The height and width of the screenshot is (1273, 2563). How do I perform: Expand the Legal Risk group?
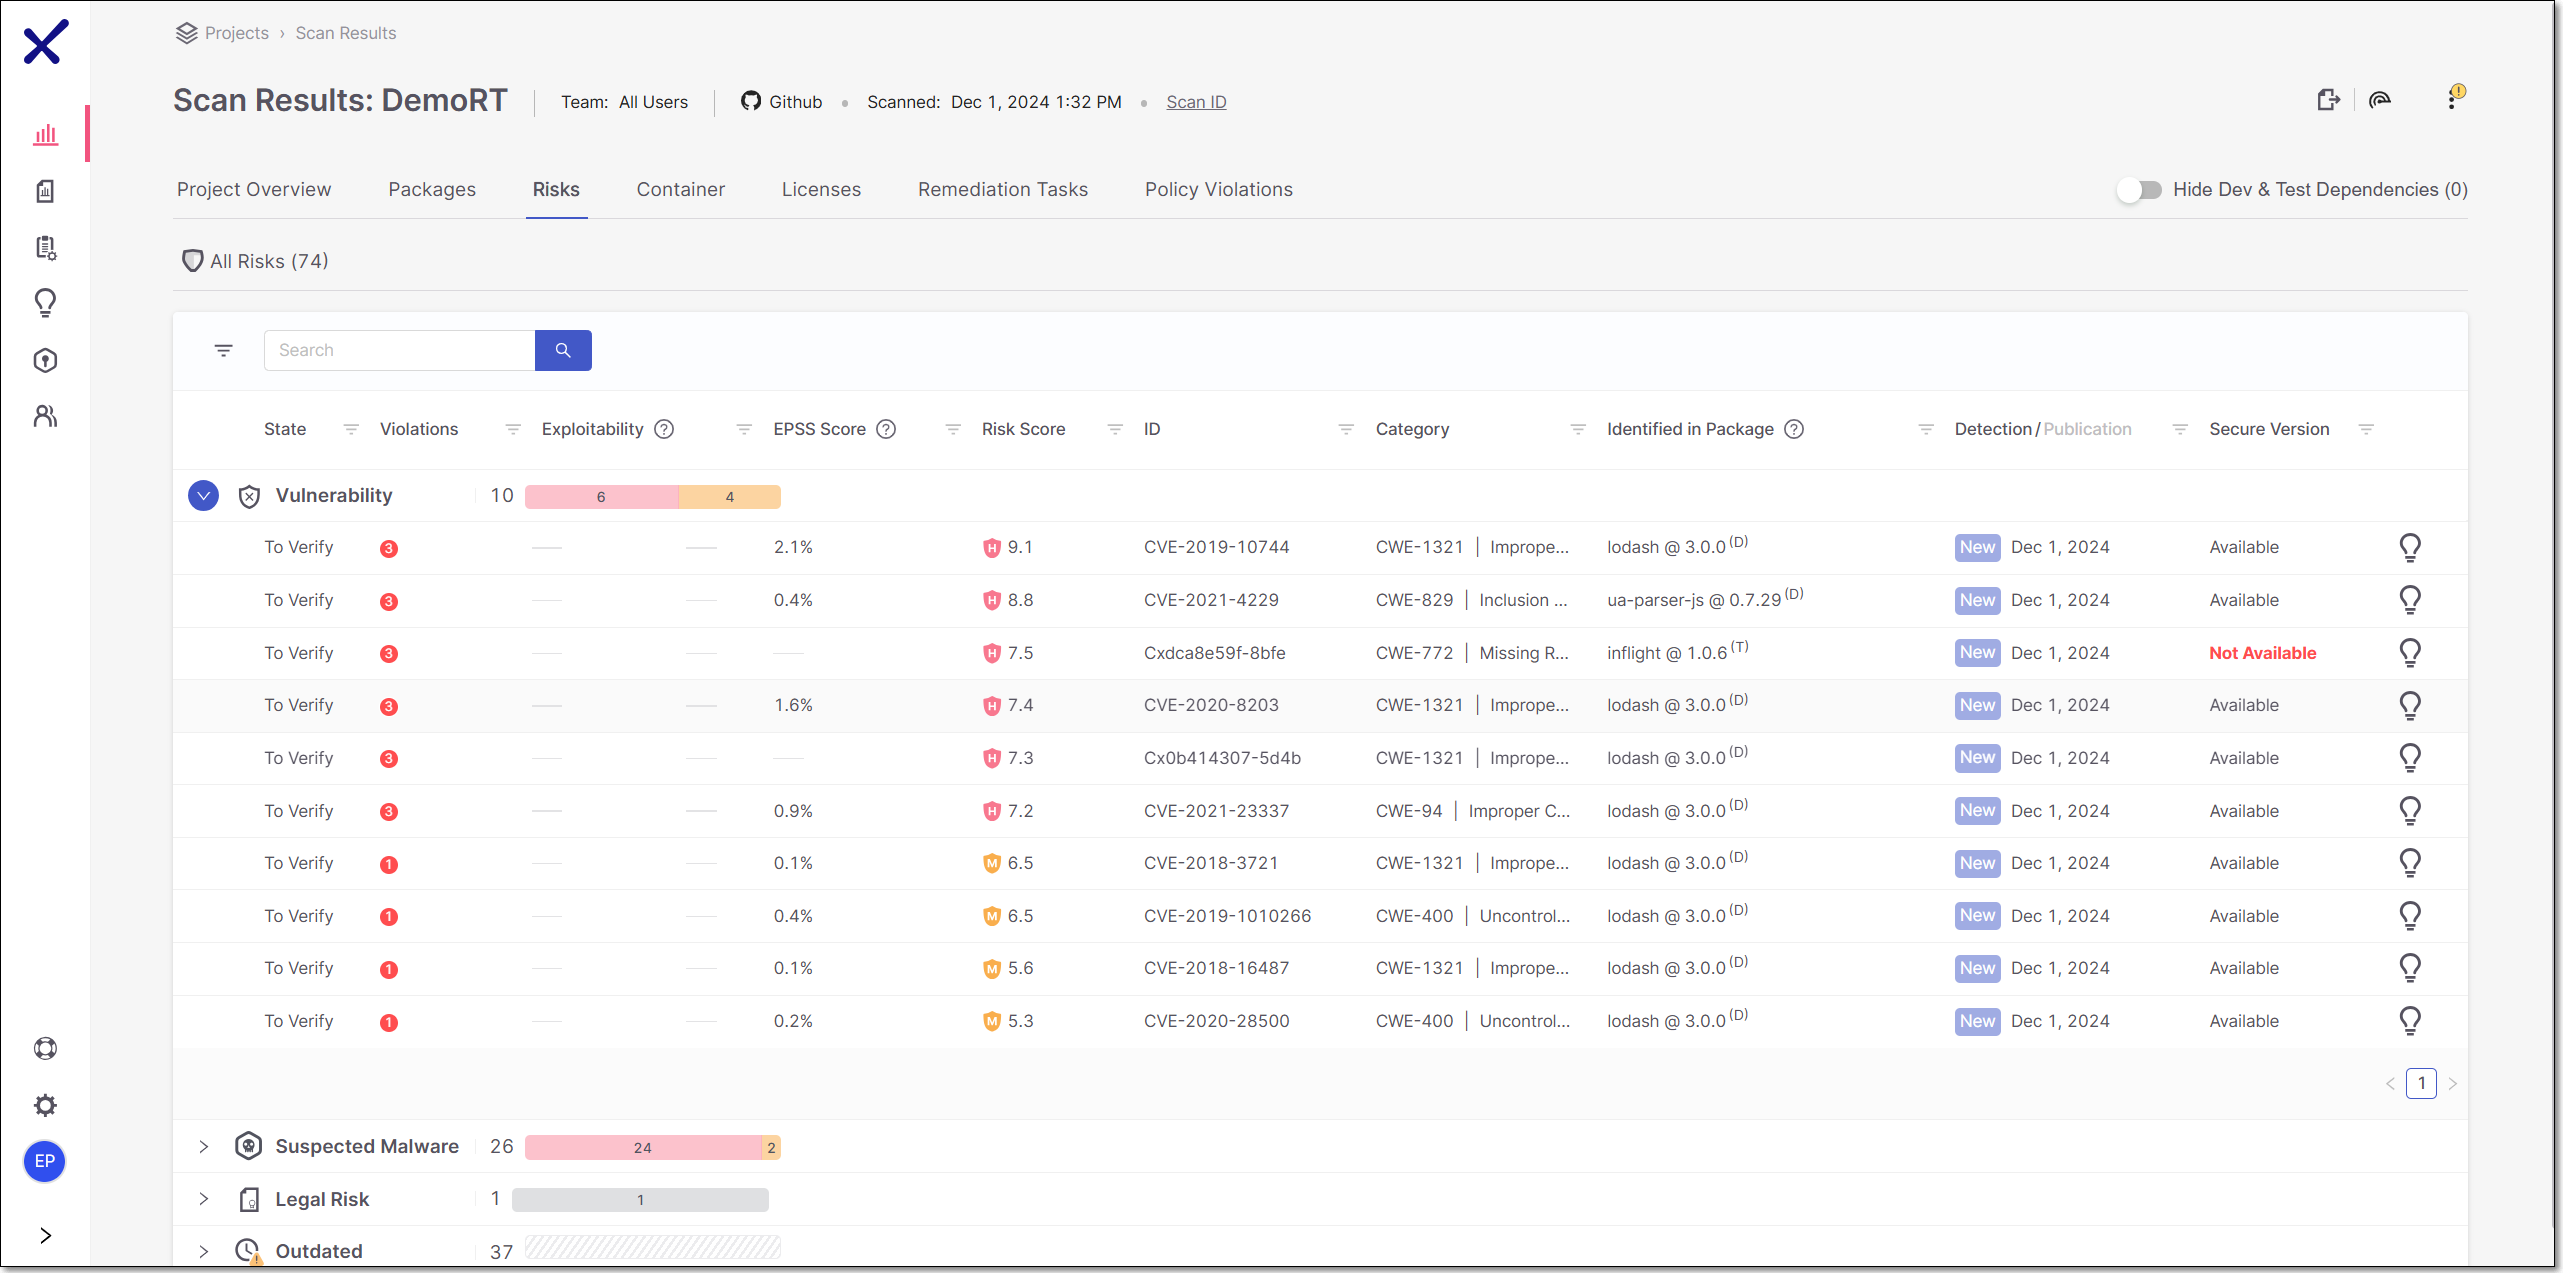204,1199
